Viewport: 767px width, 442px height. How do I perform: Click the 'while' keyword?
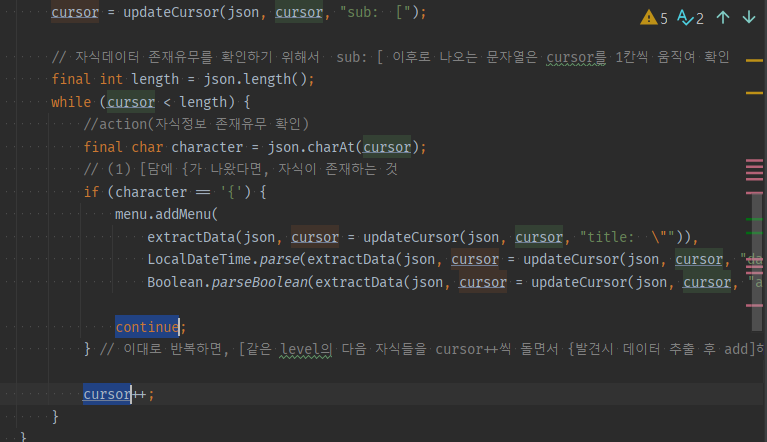pyautogui.click(x=71, y=102)
